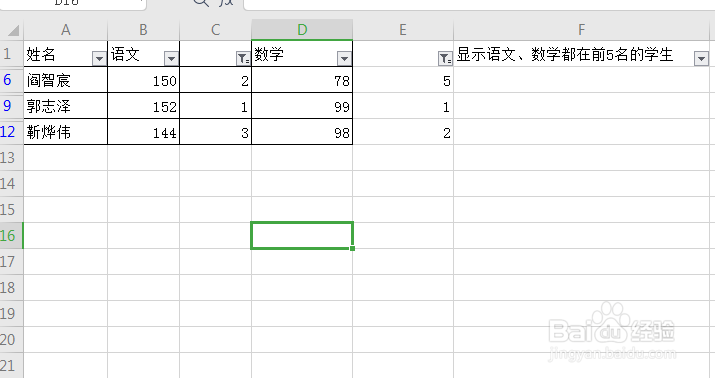Select the name cell 郭志泽

pos(66,106)
